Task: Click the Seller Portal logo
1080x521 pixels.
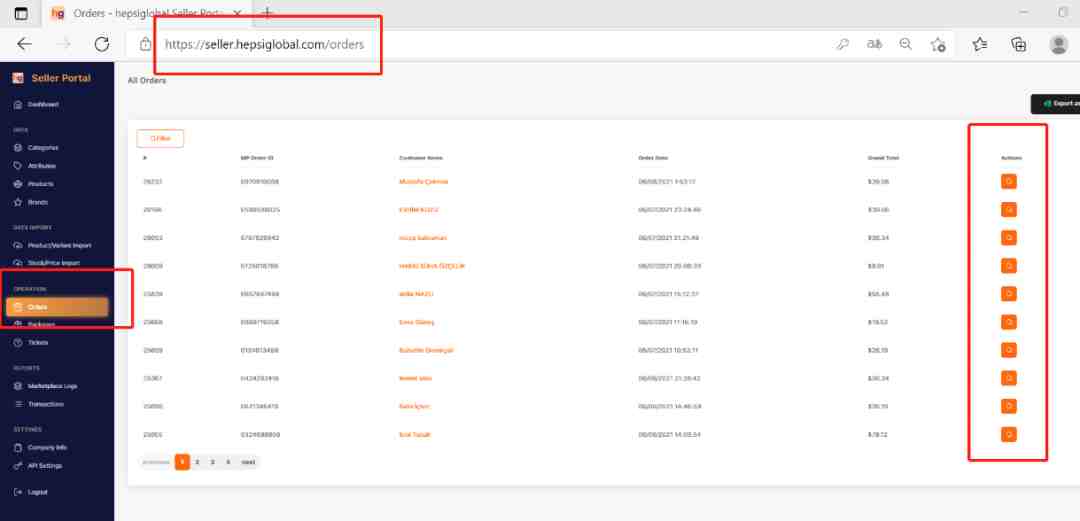Action: pos(51,78)
